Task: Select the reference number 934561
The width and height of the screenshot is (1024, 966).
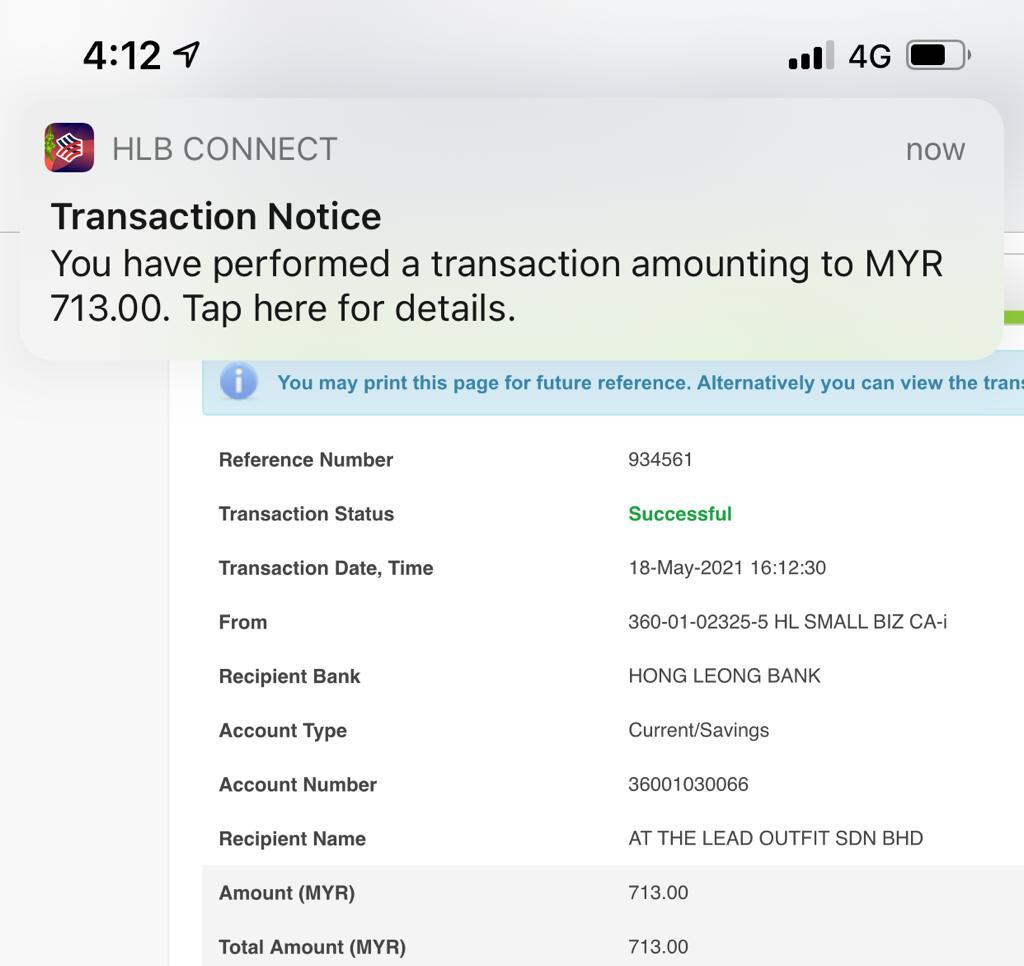Action: click(660, 459)
